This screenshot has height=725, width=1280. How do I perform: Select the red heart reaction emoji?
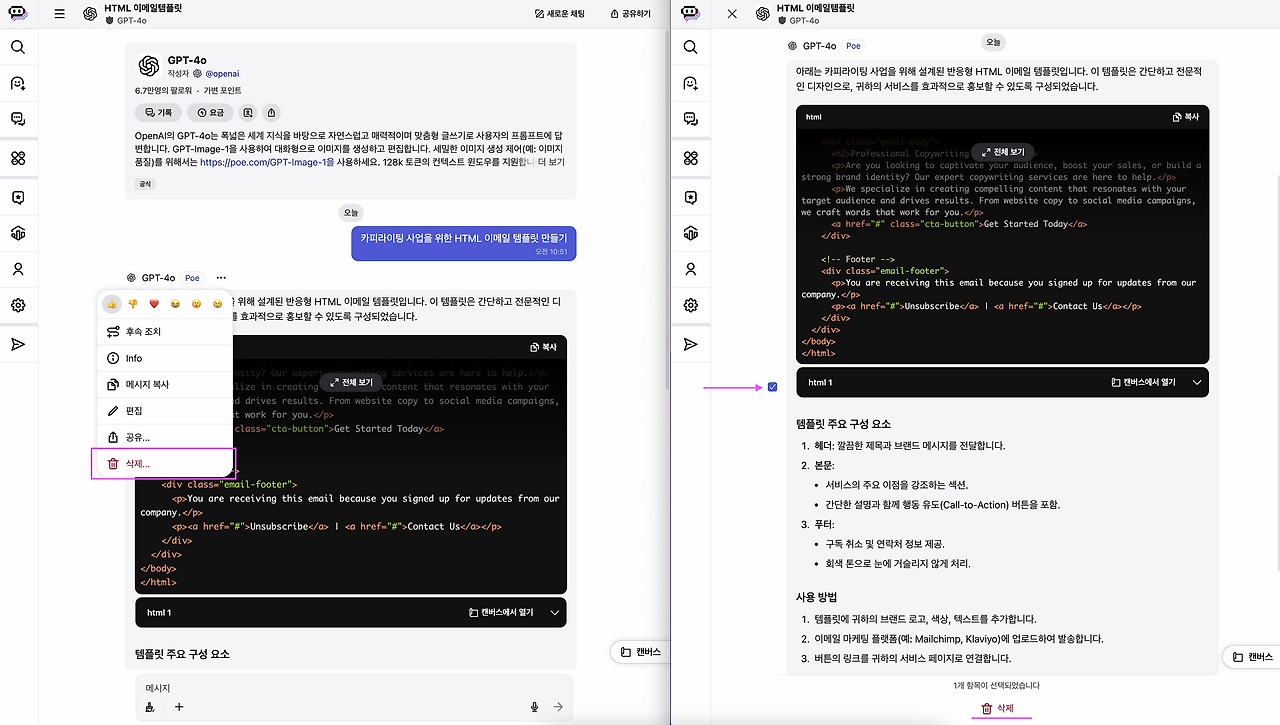pos(154,303)
